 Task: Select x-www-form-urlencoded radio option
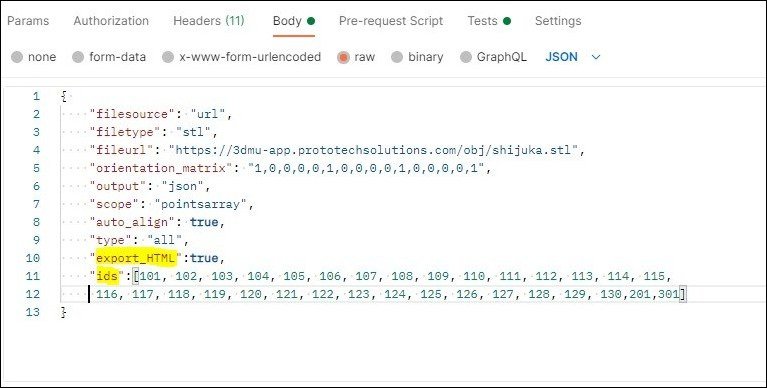168,57
